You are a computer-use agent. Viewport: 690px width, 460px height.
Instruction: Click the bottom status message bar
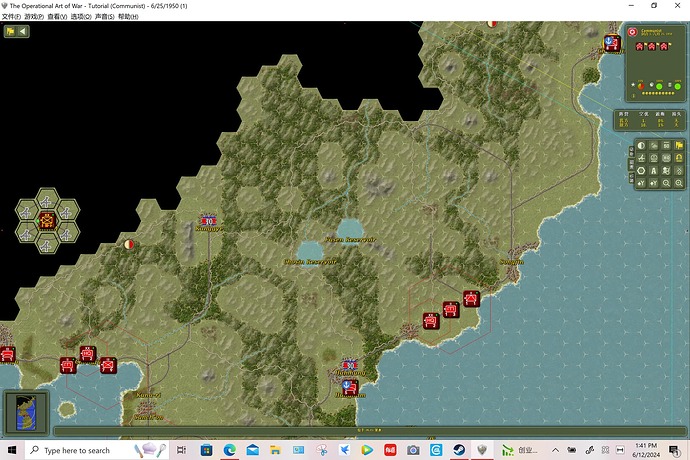click(370, 430)
